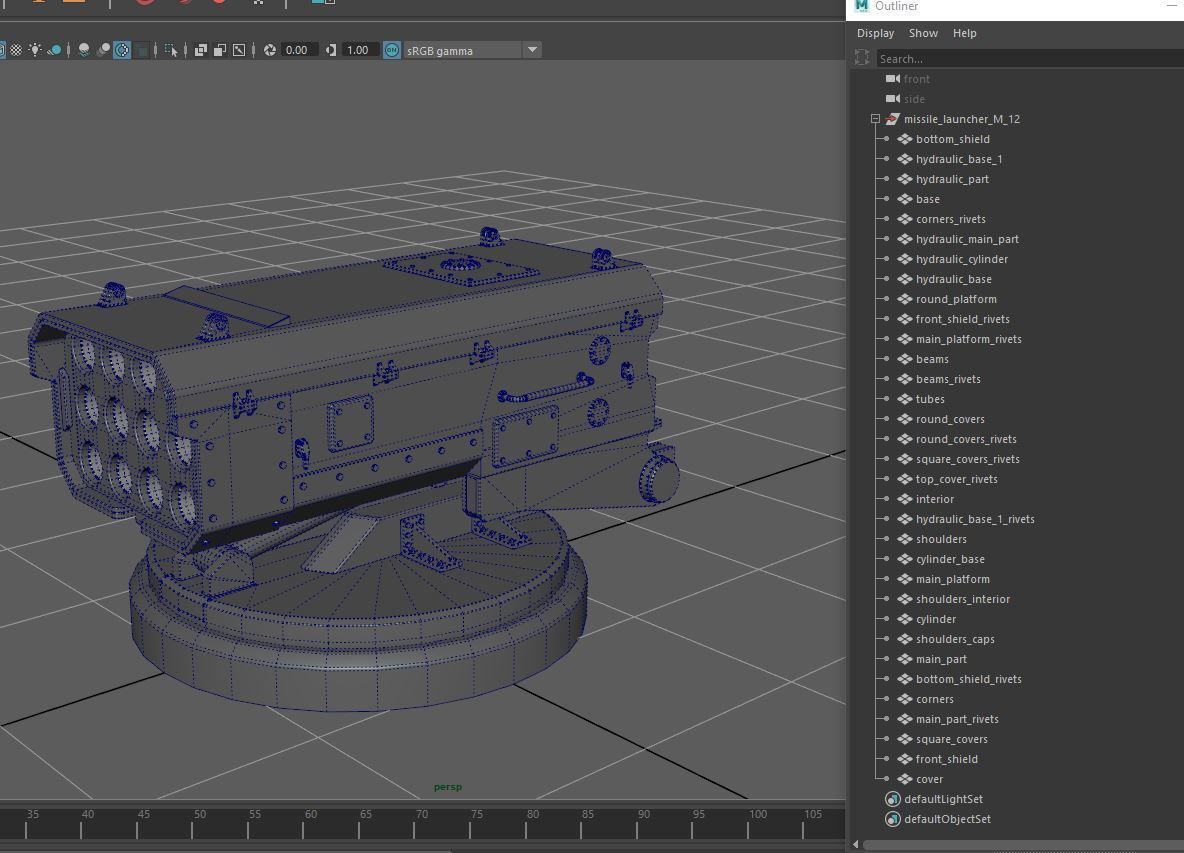Click the mesh icon beside cover

point(905,779)
